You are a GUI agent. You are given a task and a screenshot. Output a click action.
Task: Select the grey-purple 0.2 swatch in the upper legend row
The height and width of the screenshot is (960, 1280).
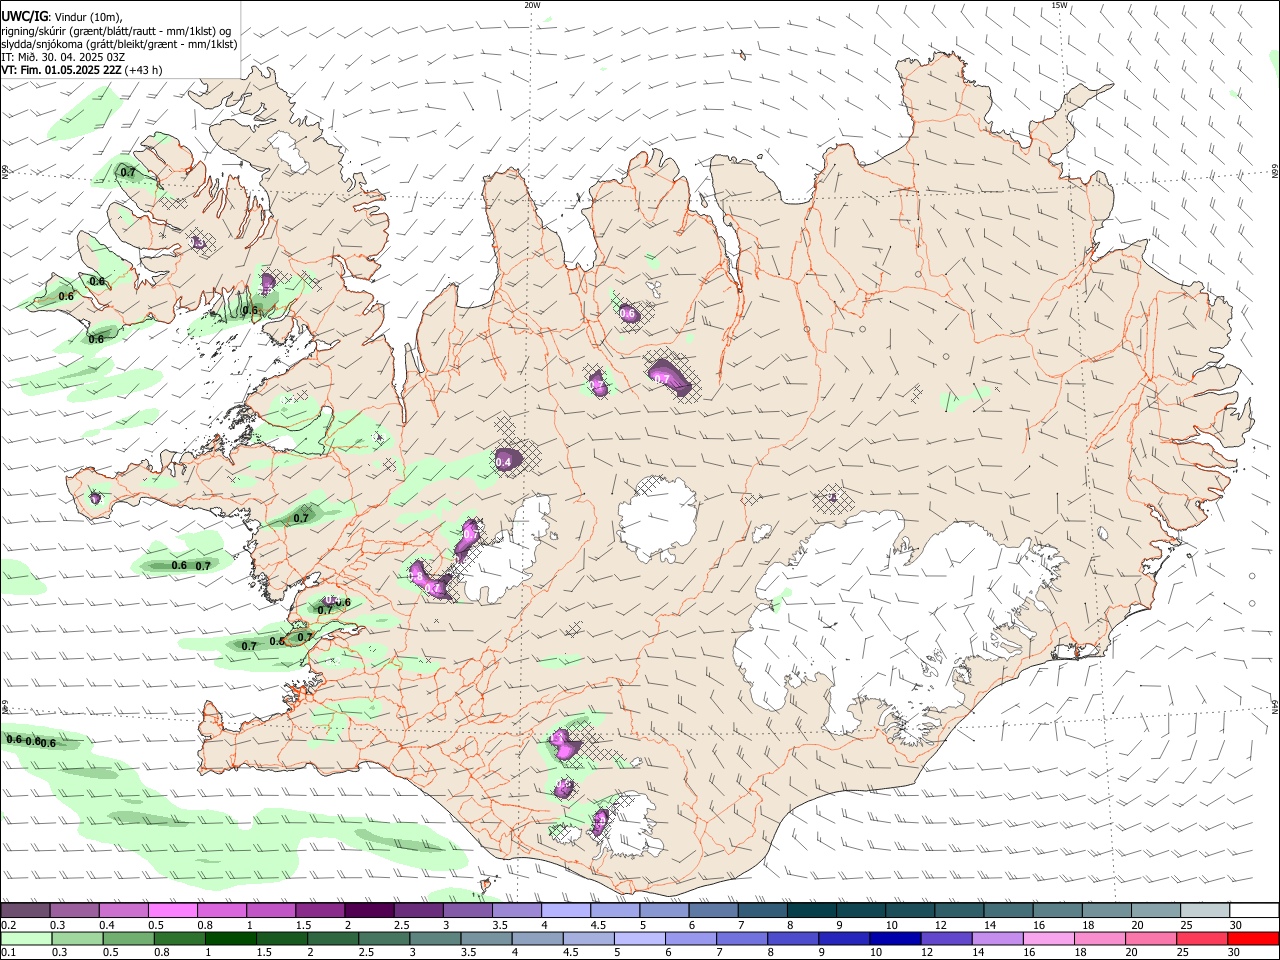[25, 910]
